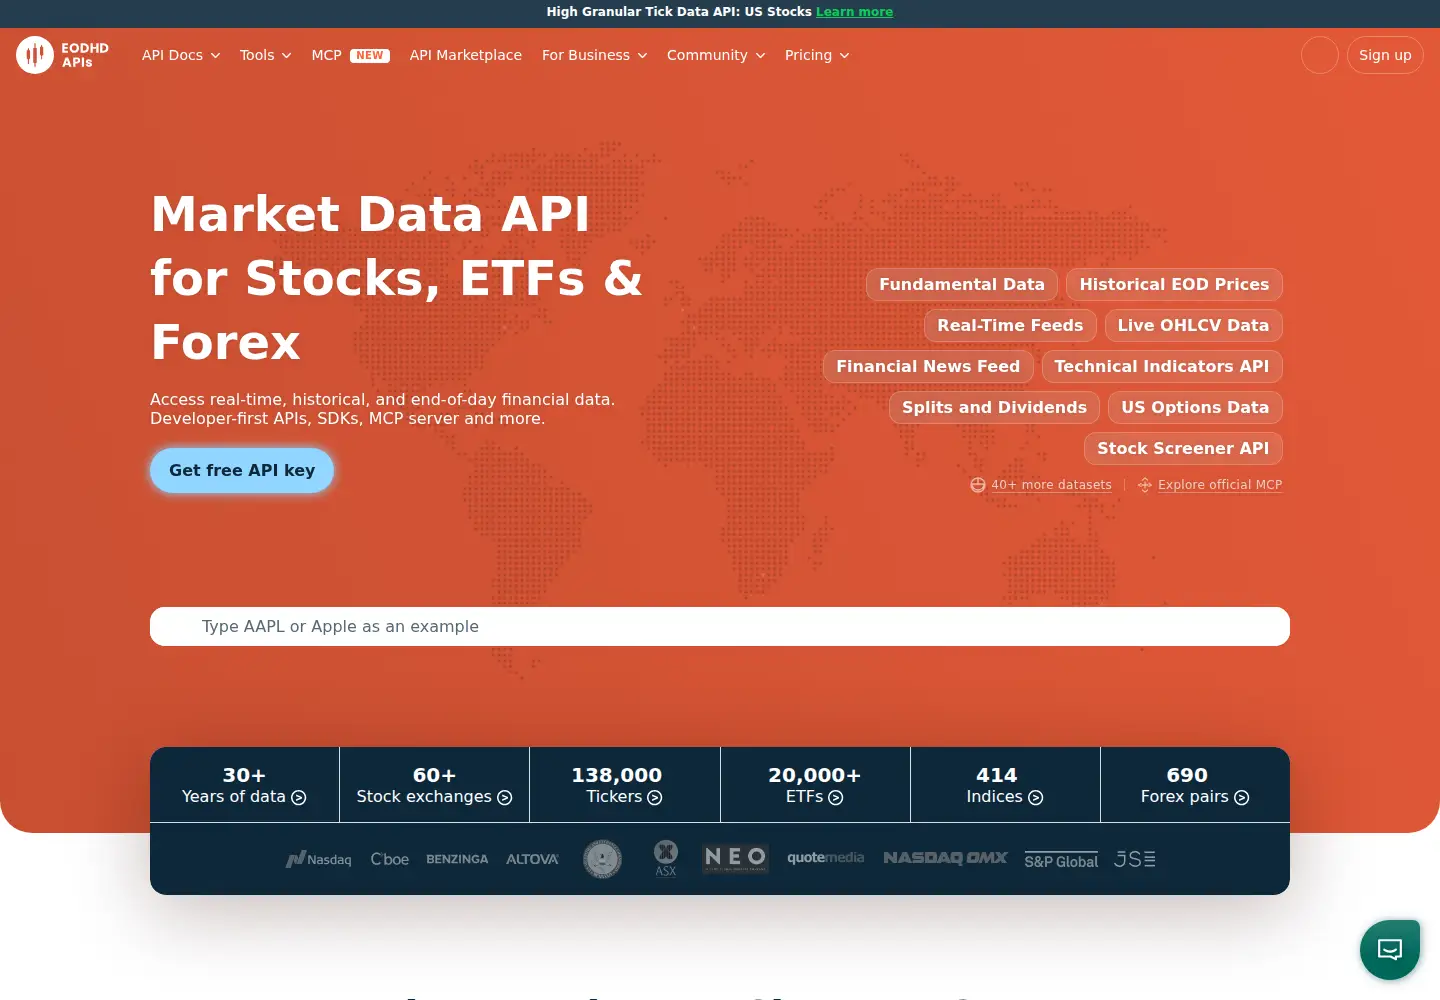This screenshot has width=1440, height=1000.
Task: Expand the Tools dropdown menu
Action: click(266, 55)
